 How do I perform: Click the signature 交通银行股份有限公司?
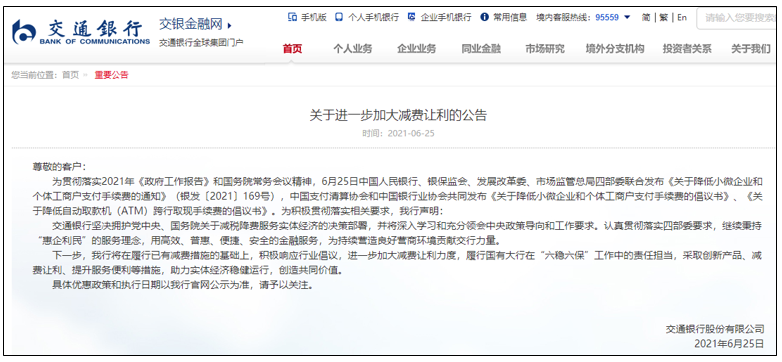[715, 329]
